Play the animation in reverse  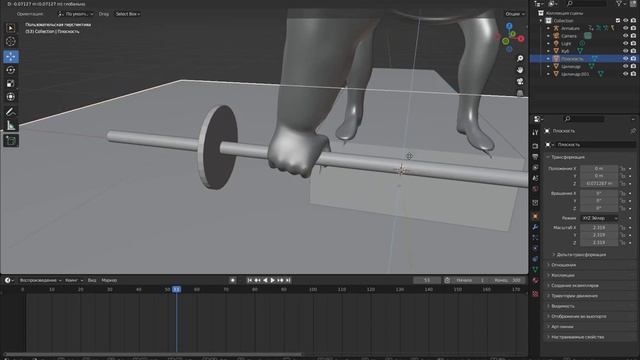click(x=265, y=280)
